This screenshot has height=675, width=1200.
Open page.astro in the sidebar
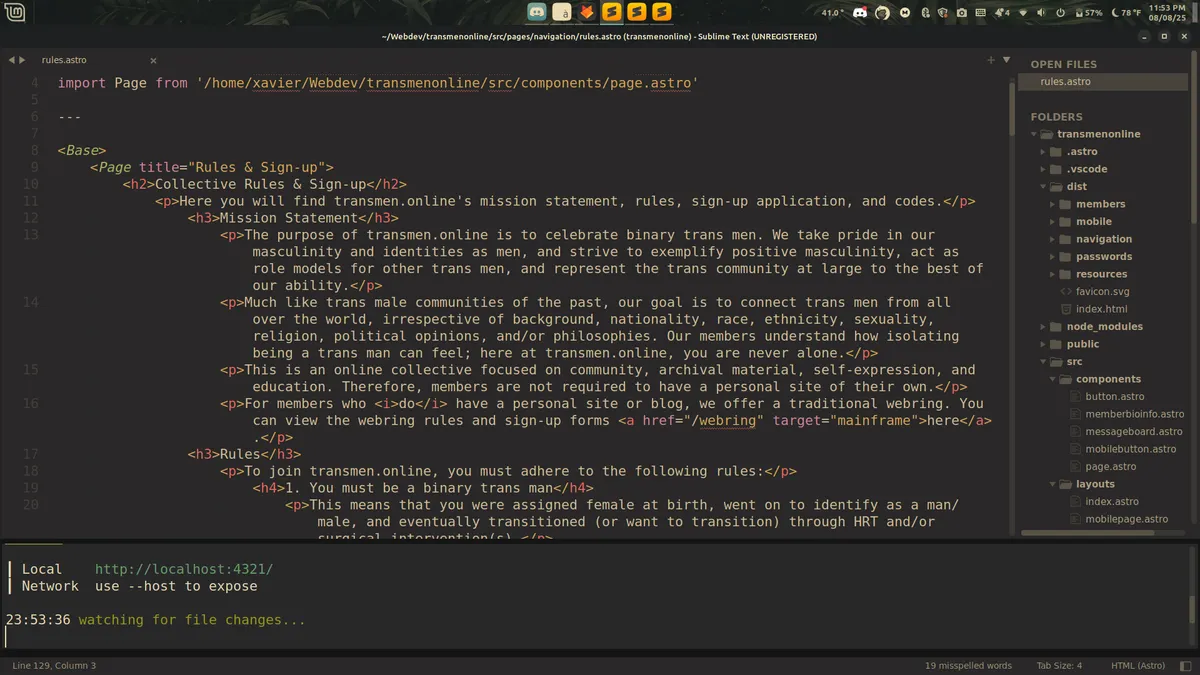1110,467
